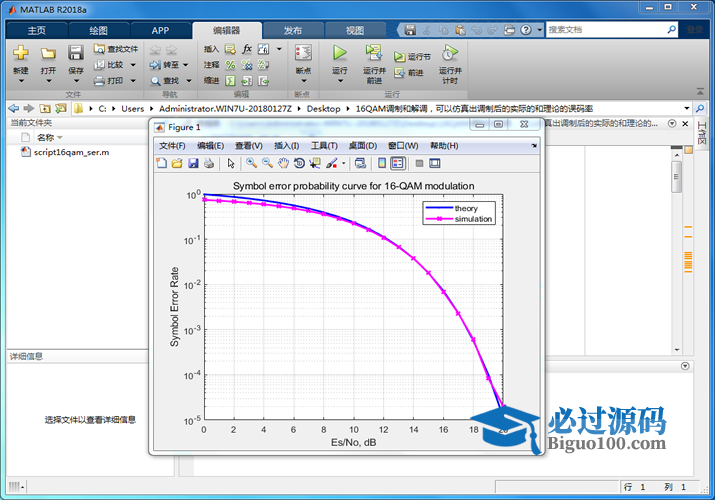Activate the Rotate 3D tool in Figure toolbar
715x500 pixels.
299,163
